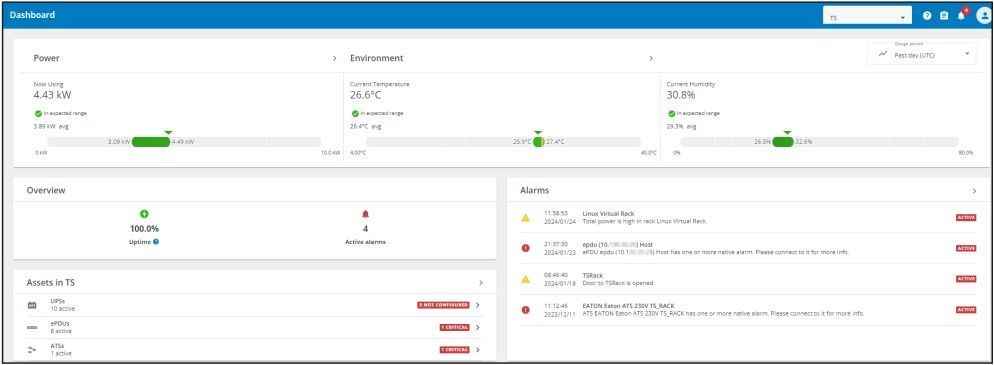Open the TSRack alarm title
The width and height of the screenshot is (994, 365).
coord(592,276)
